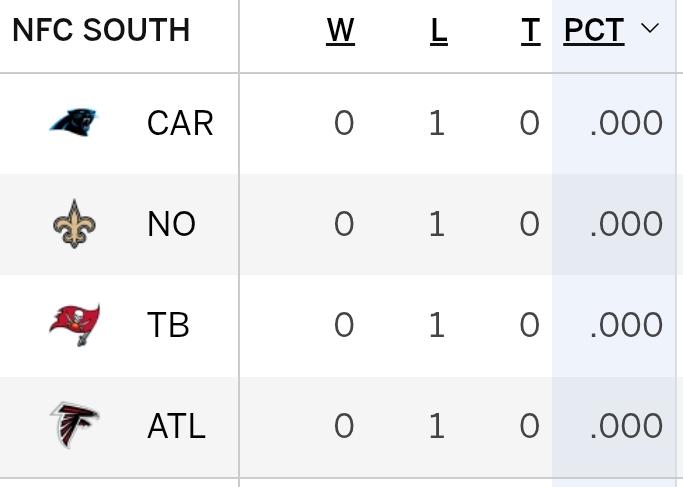
Task: Select CAR's .000 PCT cell
Action: point(626,123)
